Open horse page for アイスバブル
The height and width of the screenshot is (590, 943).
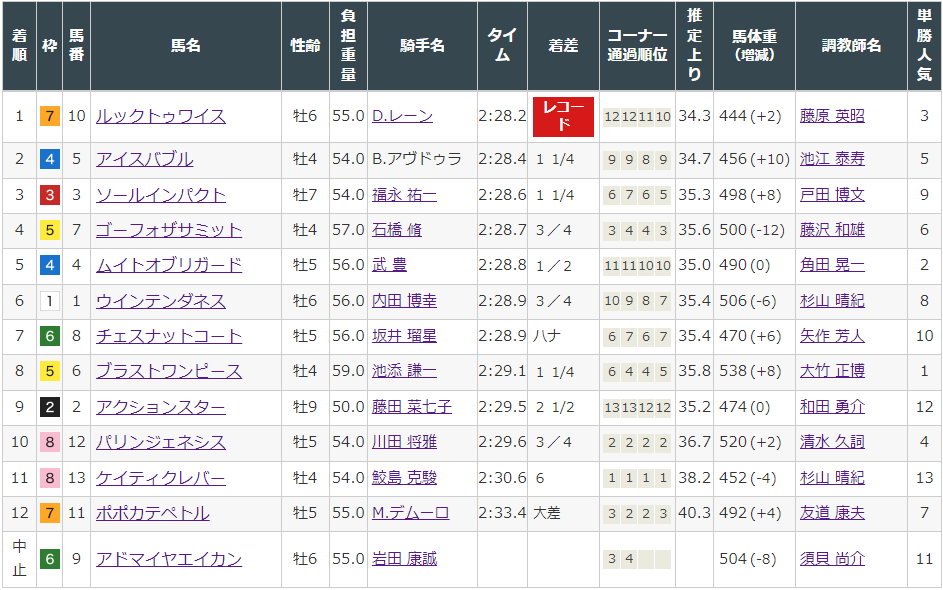point(144,159)
